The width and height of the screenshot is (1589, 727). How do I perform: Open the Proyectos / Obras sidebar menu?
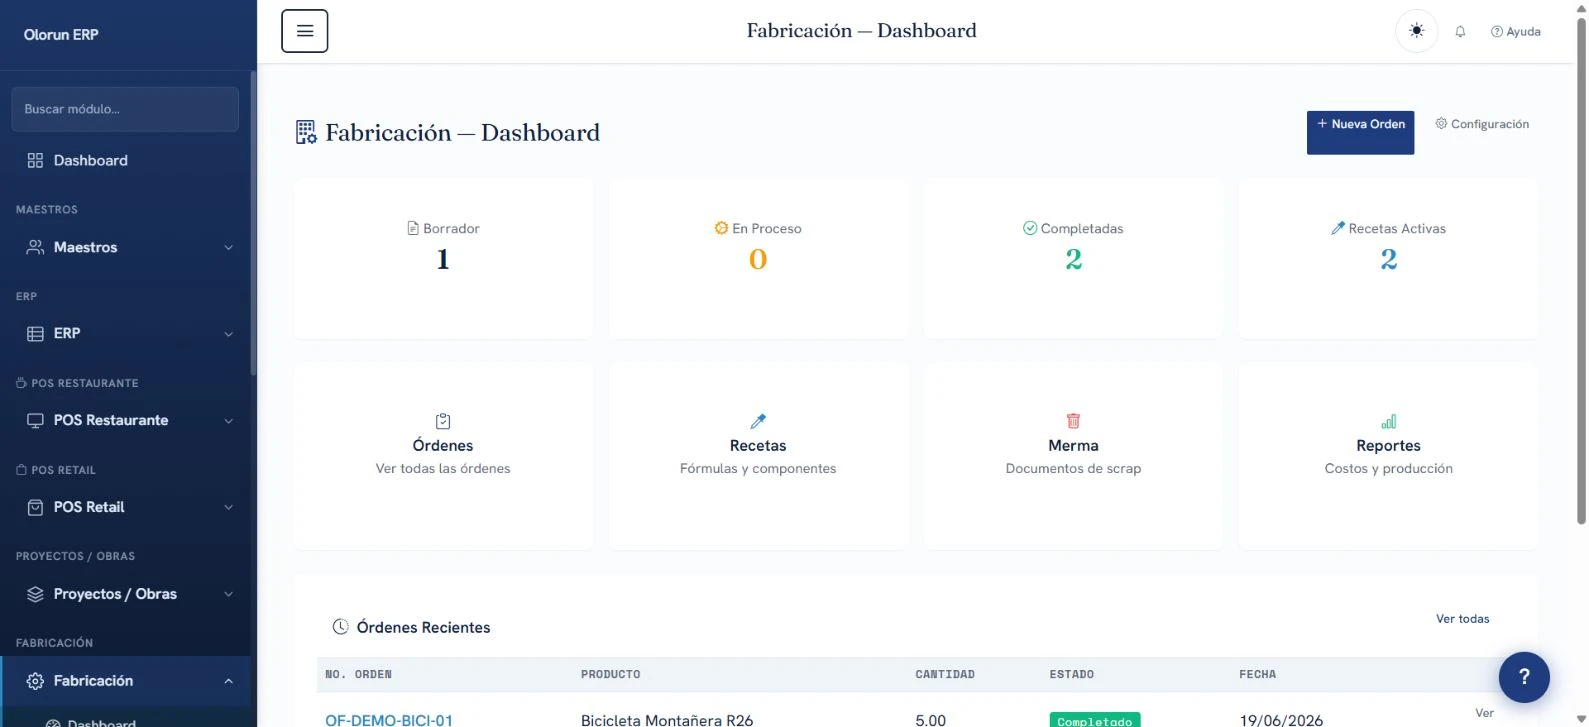coord(125,594)
